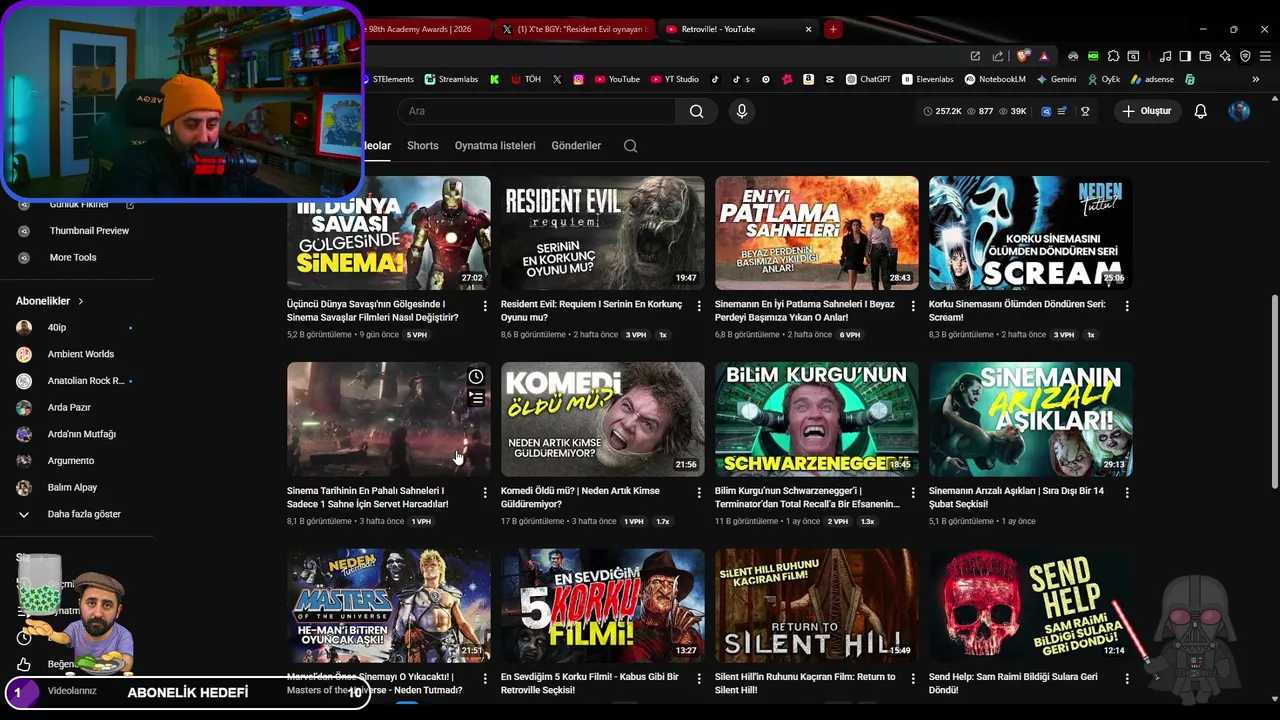The height and width of the screenshot is (720, 1280).
Task: Open the Instagram bookmark icon
Action: click(x=578, y=79)
